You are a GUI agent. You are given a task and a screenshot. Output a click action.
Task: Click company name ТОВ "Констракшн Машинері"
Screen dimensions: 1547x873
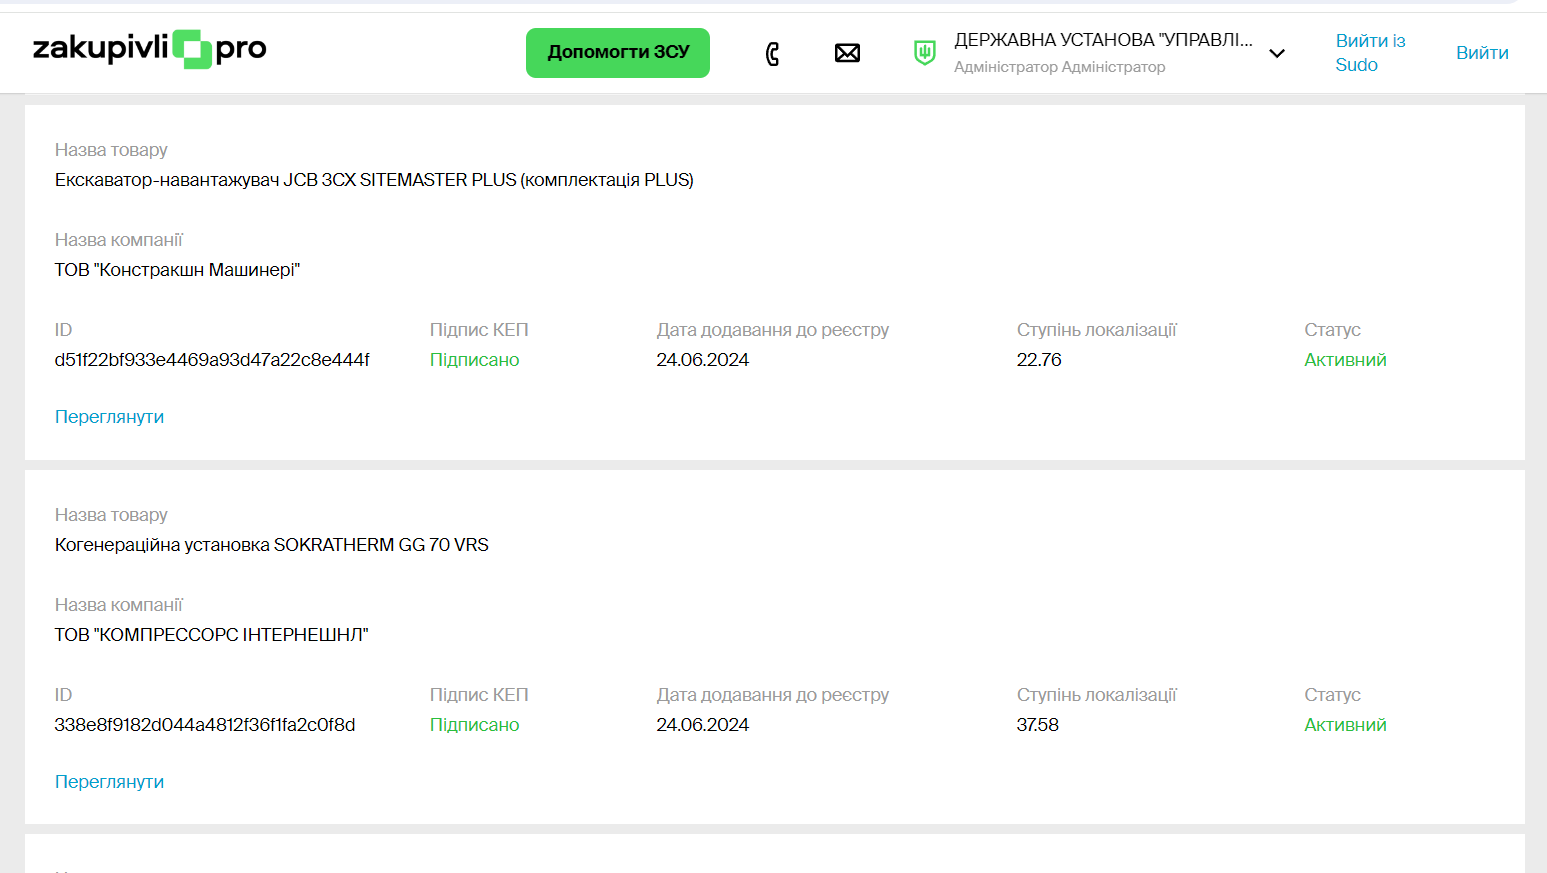click(177, 270)
